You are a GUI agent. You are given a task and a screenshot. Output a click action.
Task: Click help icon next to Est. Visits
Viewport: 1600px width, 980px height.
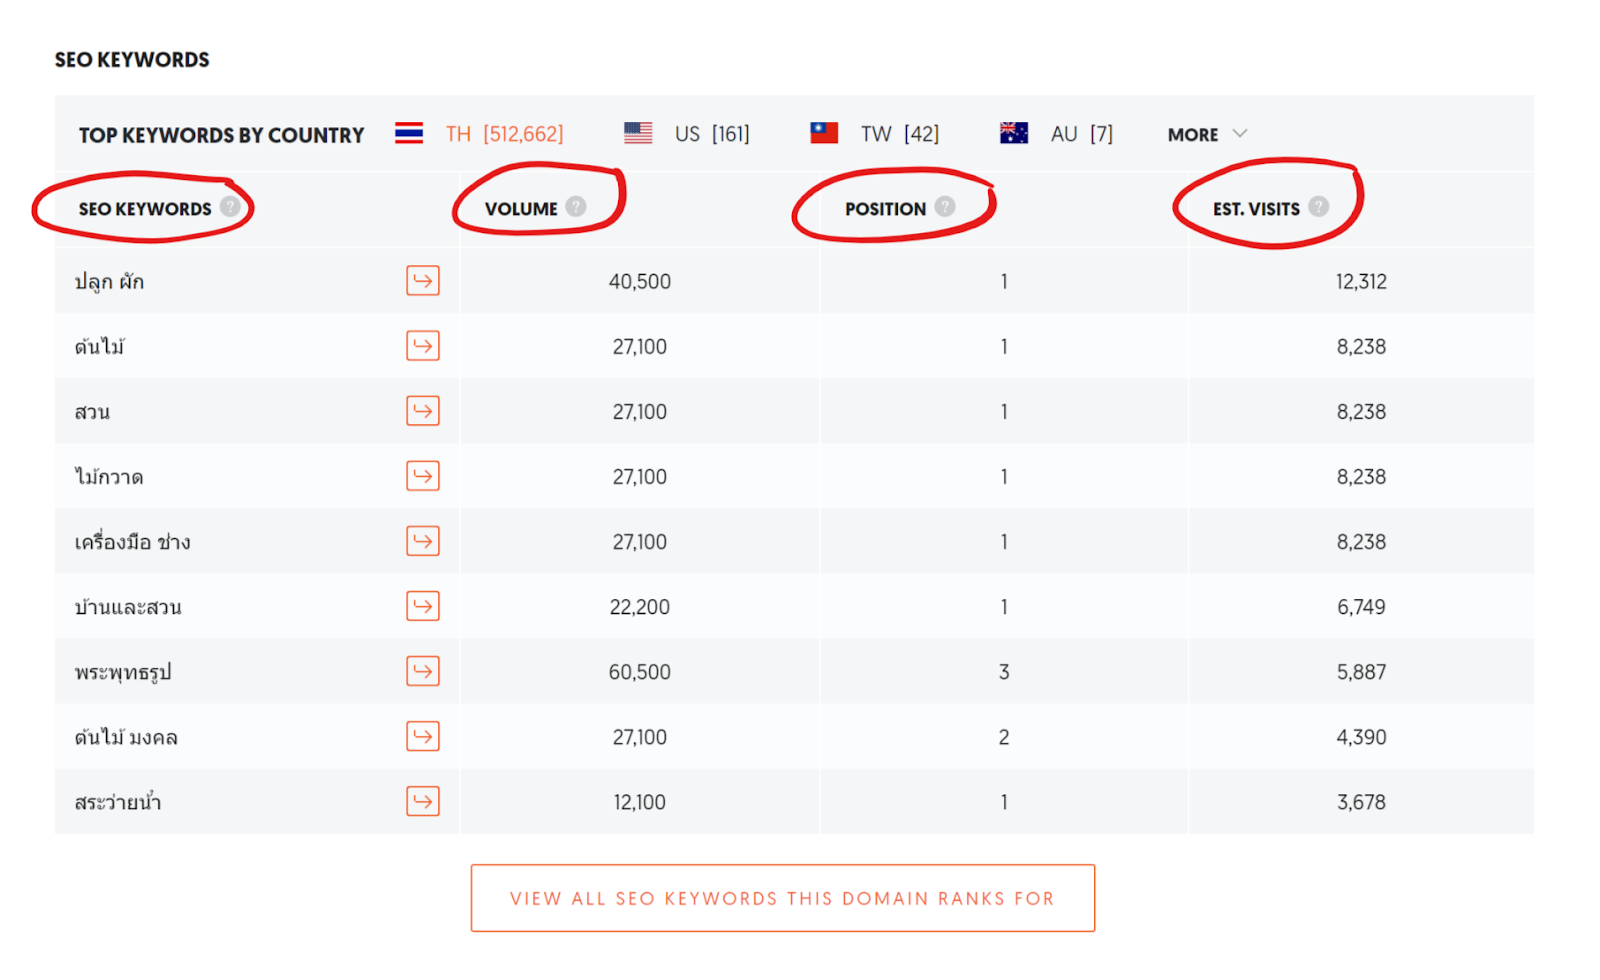(x=1319, y=206)
